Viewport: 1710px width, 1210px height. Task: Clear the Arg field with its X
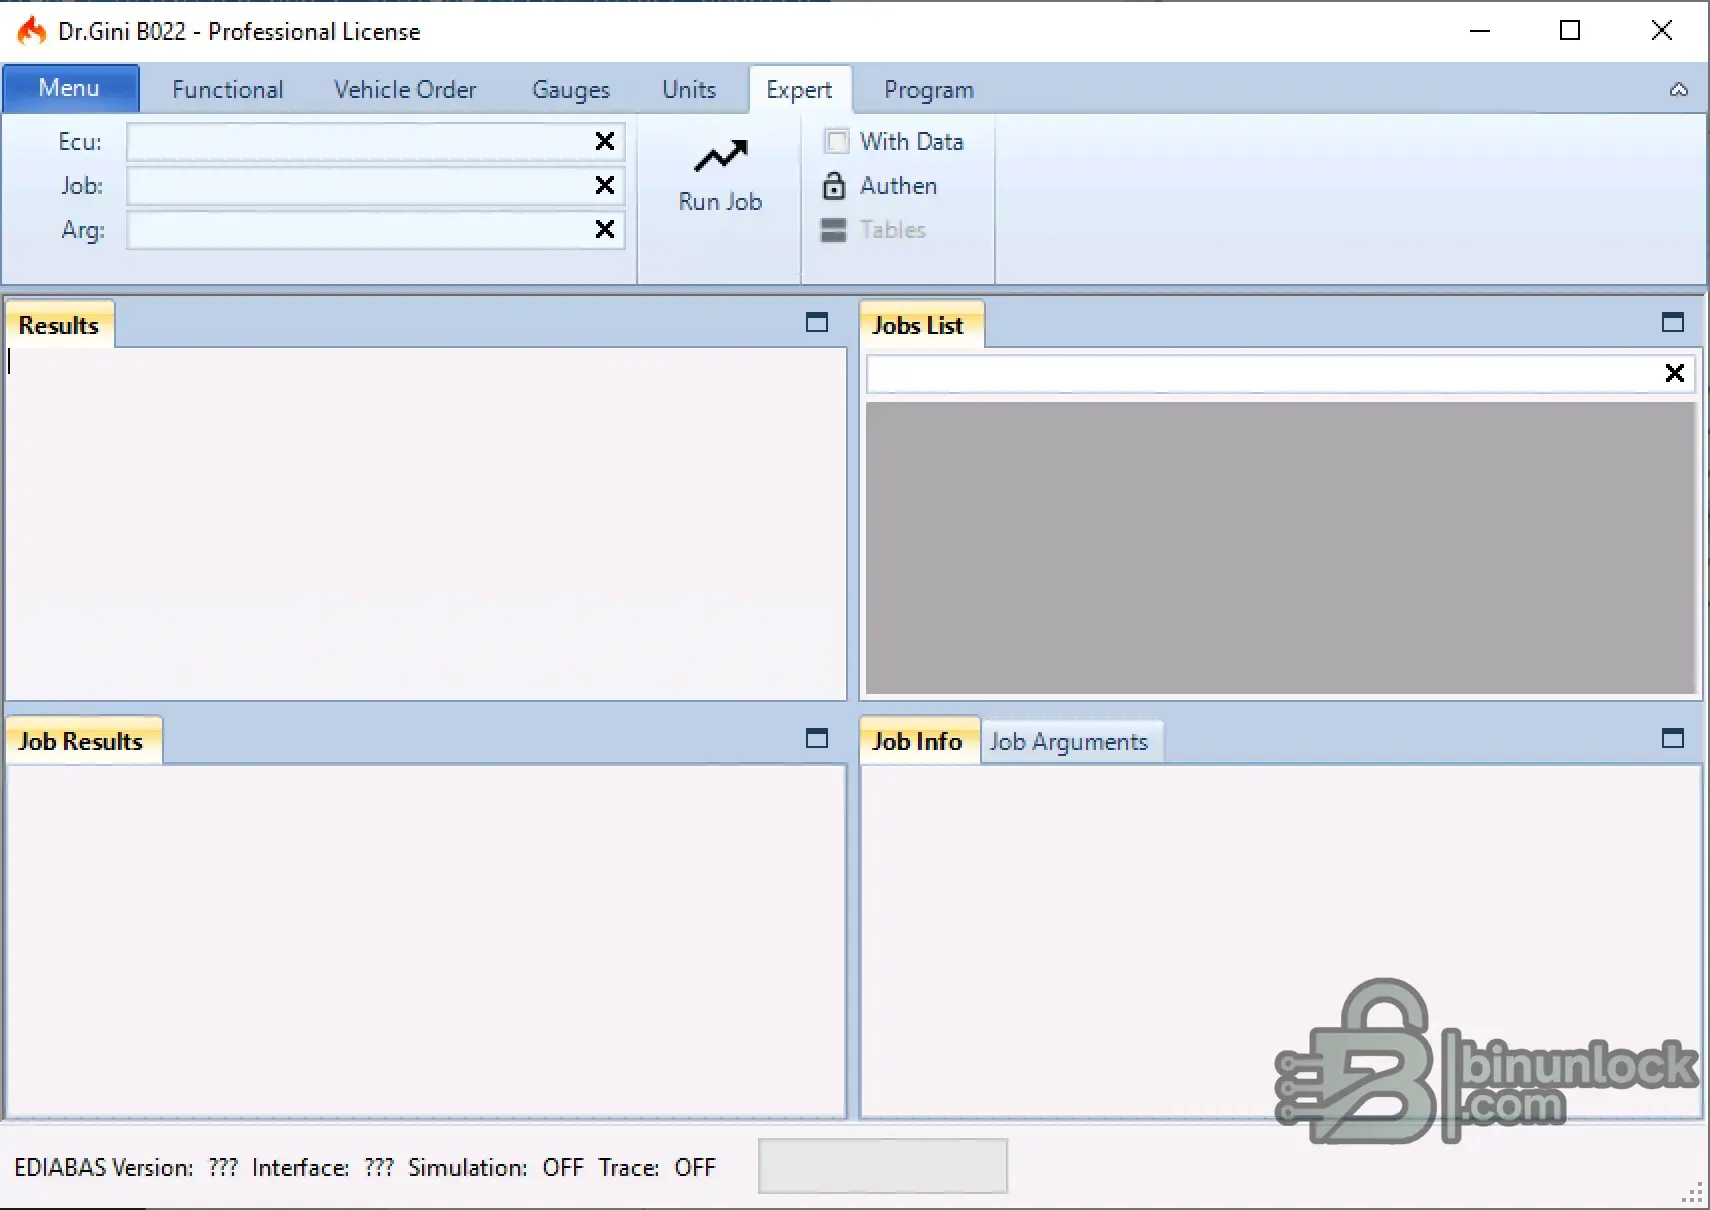pyautogui.click(x=605, y=229)
